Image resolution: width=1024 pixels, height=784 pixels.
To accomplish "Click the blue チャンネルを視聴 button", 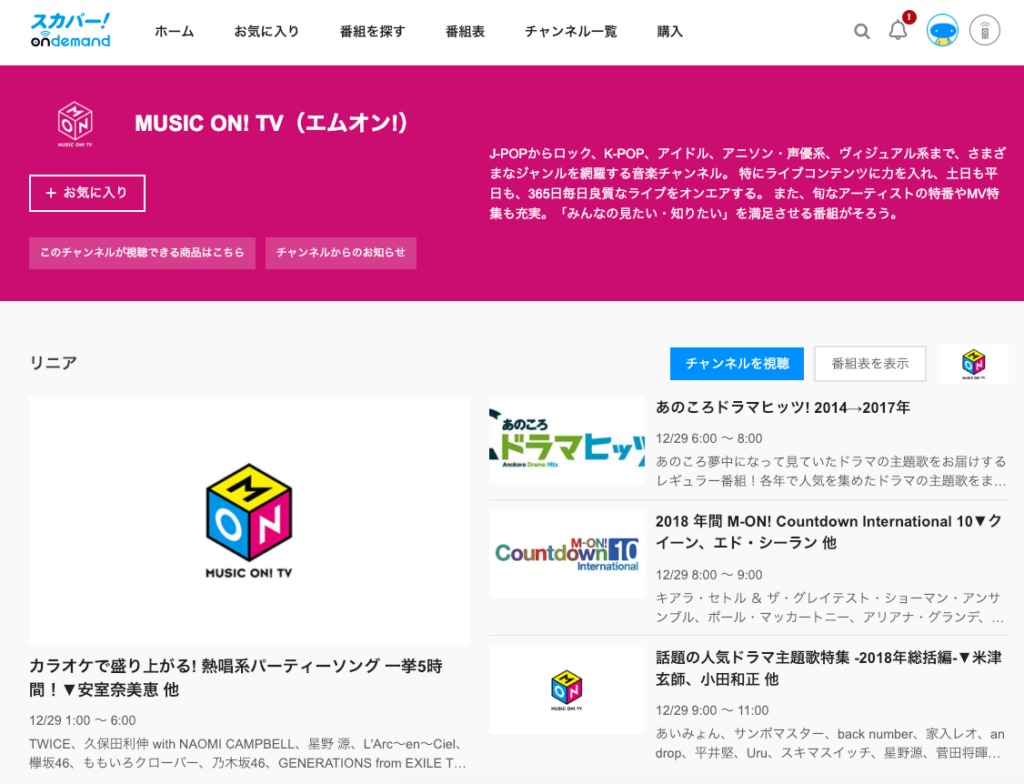I will 737,364.
